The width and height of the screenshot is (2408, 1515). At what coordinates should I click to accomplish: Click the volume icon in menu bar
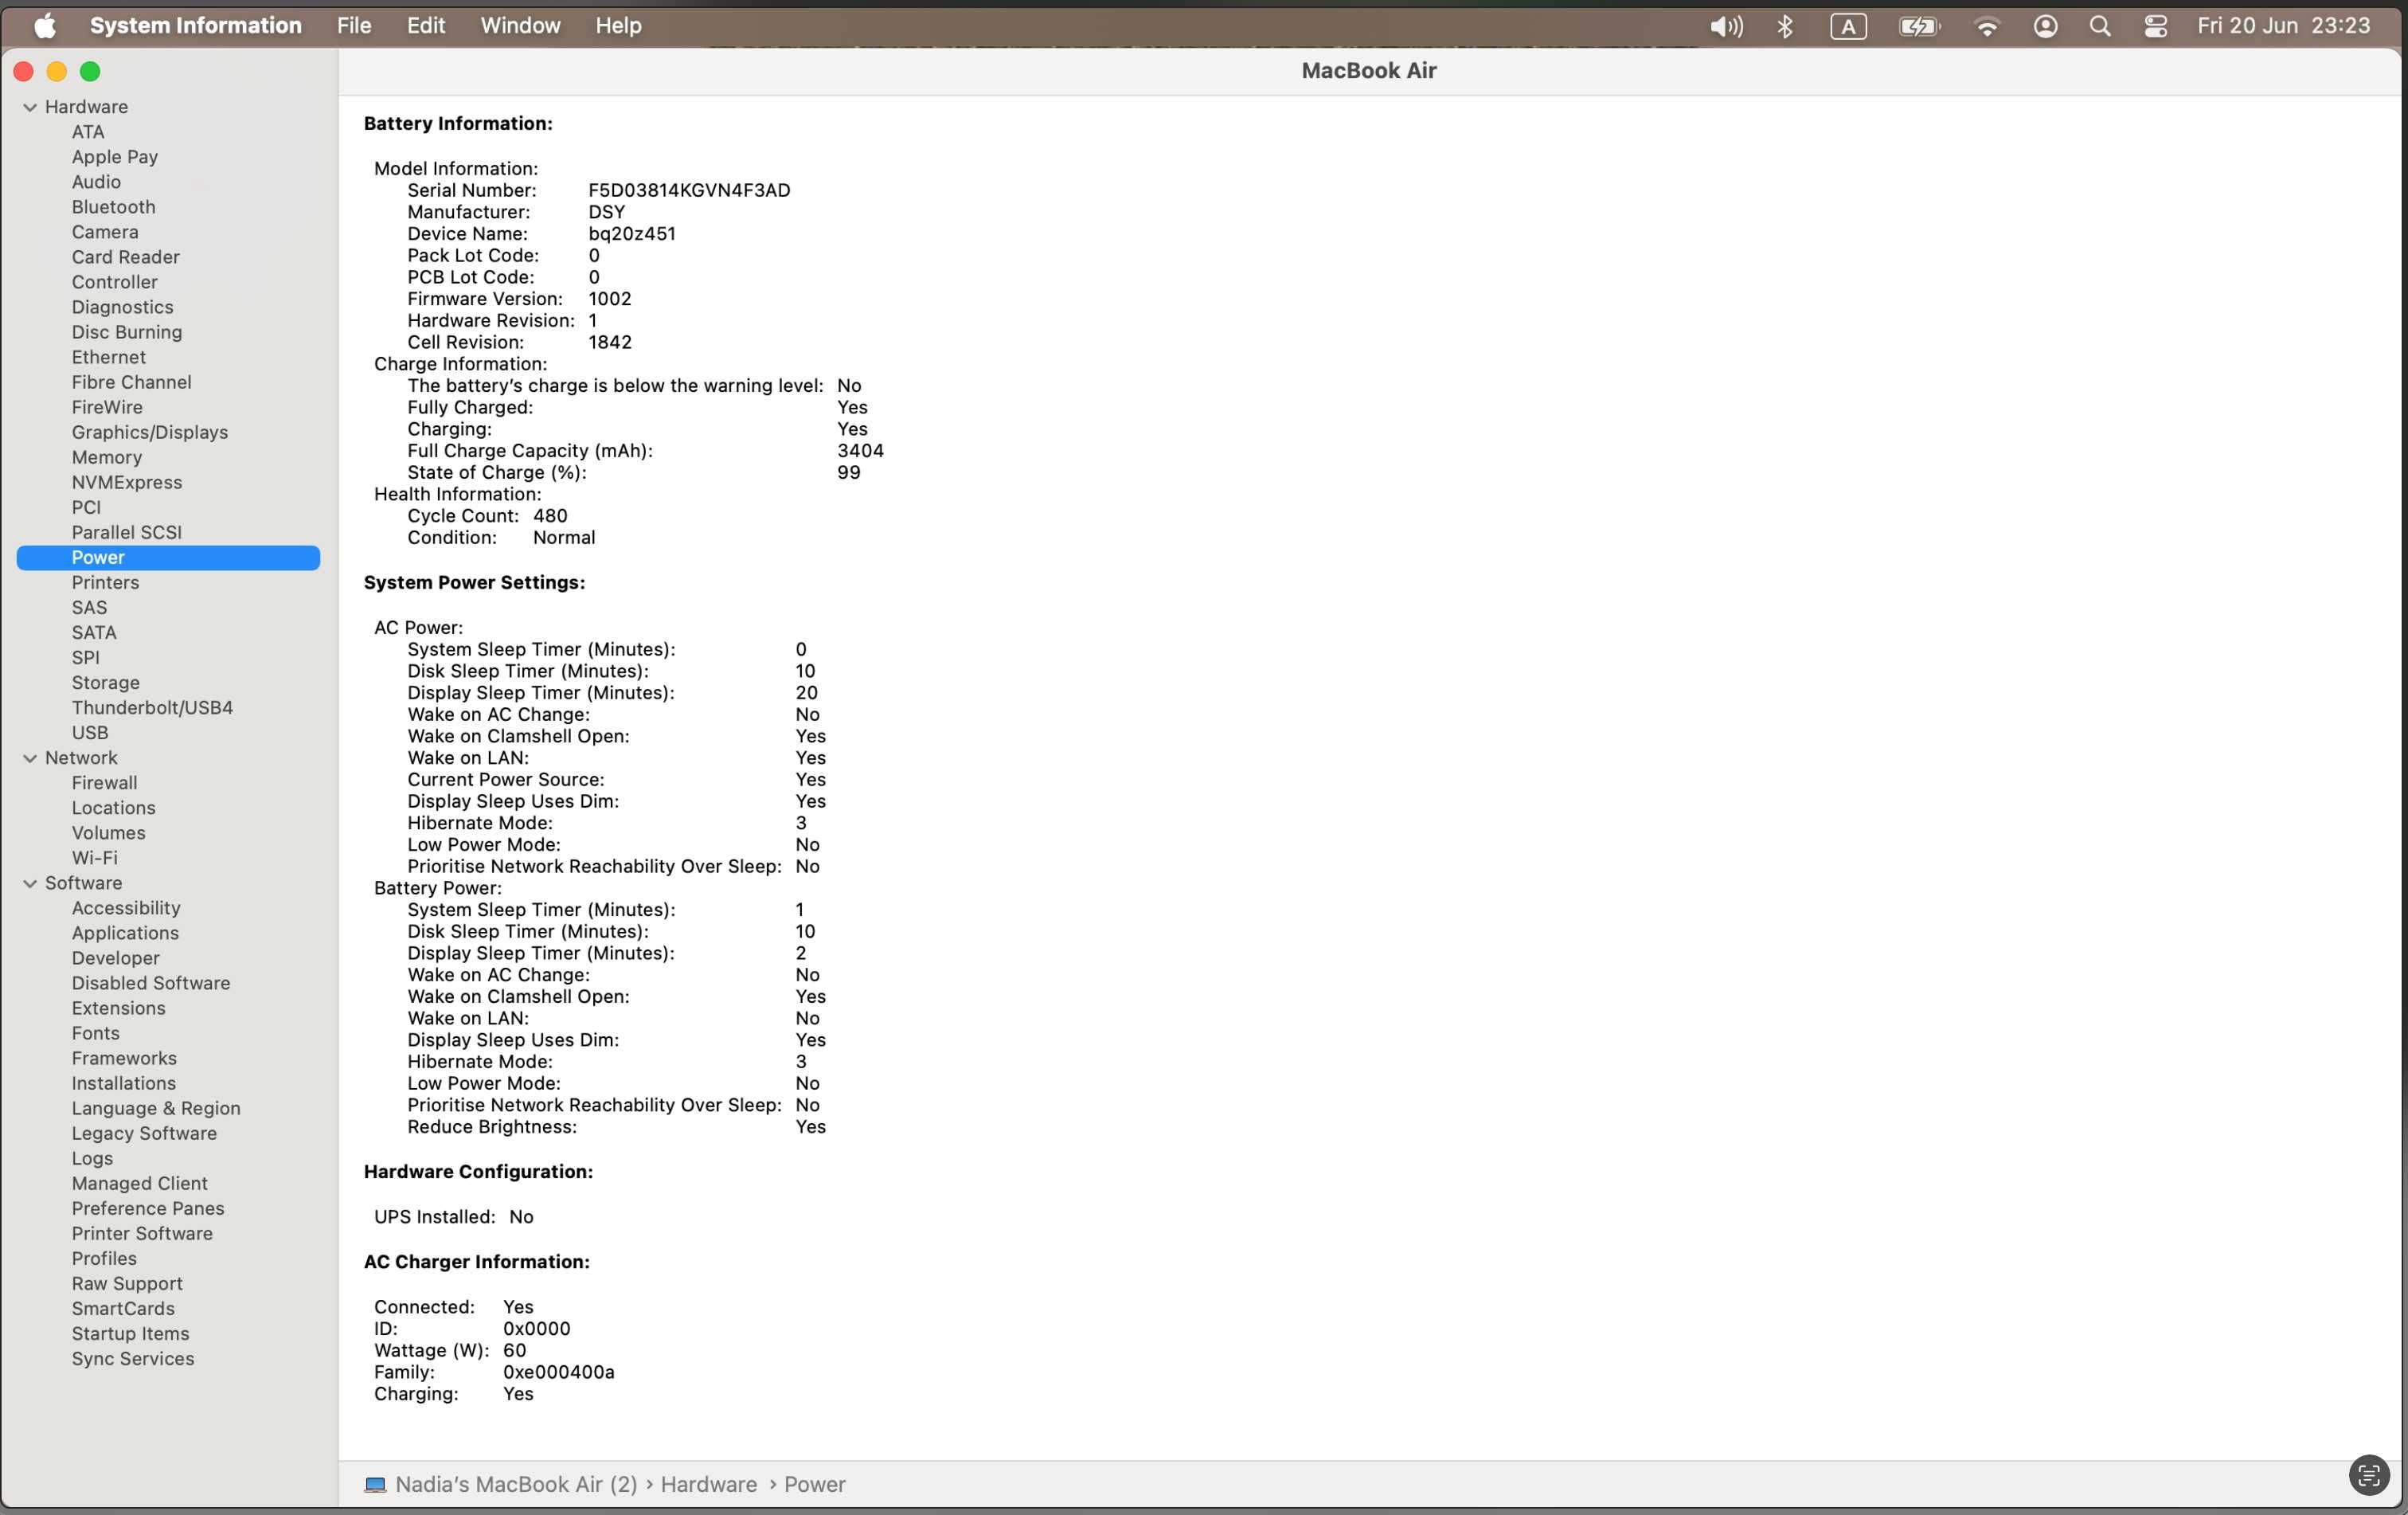tap(1725, 26)
